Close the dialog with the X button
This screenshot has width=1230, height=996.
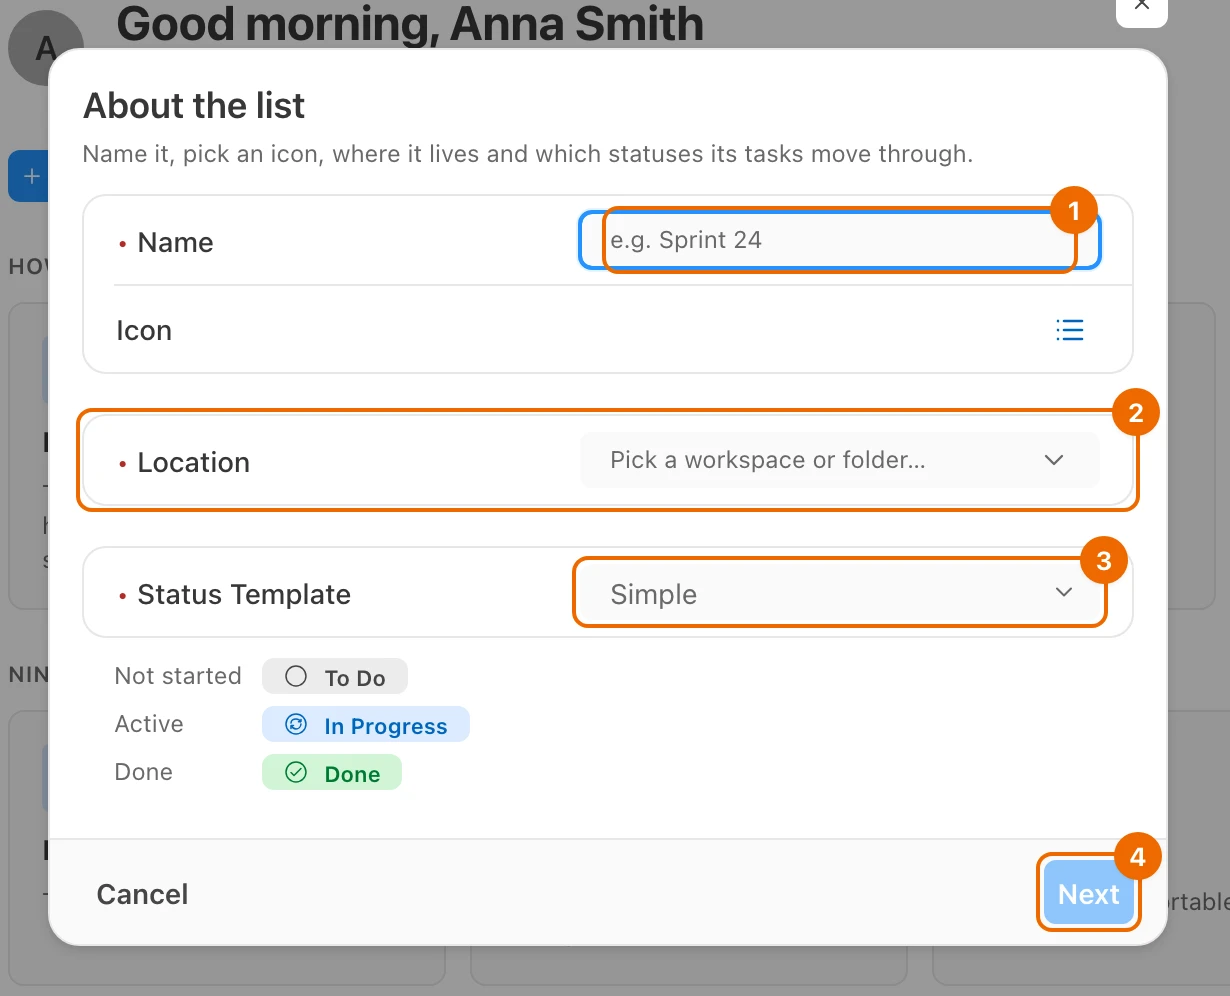[1142, 8]
